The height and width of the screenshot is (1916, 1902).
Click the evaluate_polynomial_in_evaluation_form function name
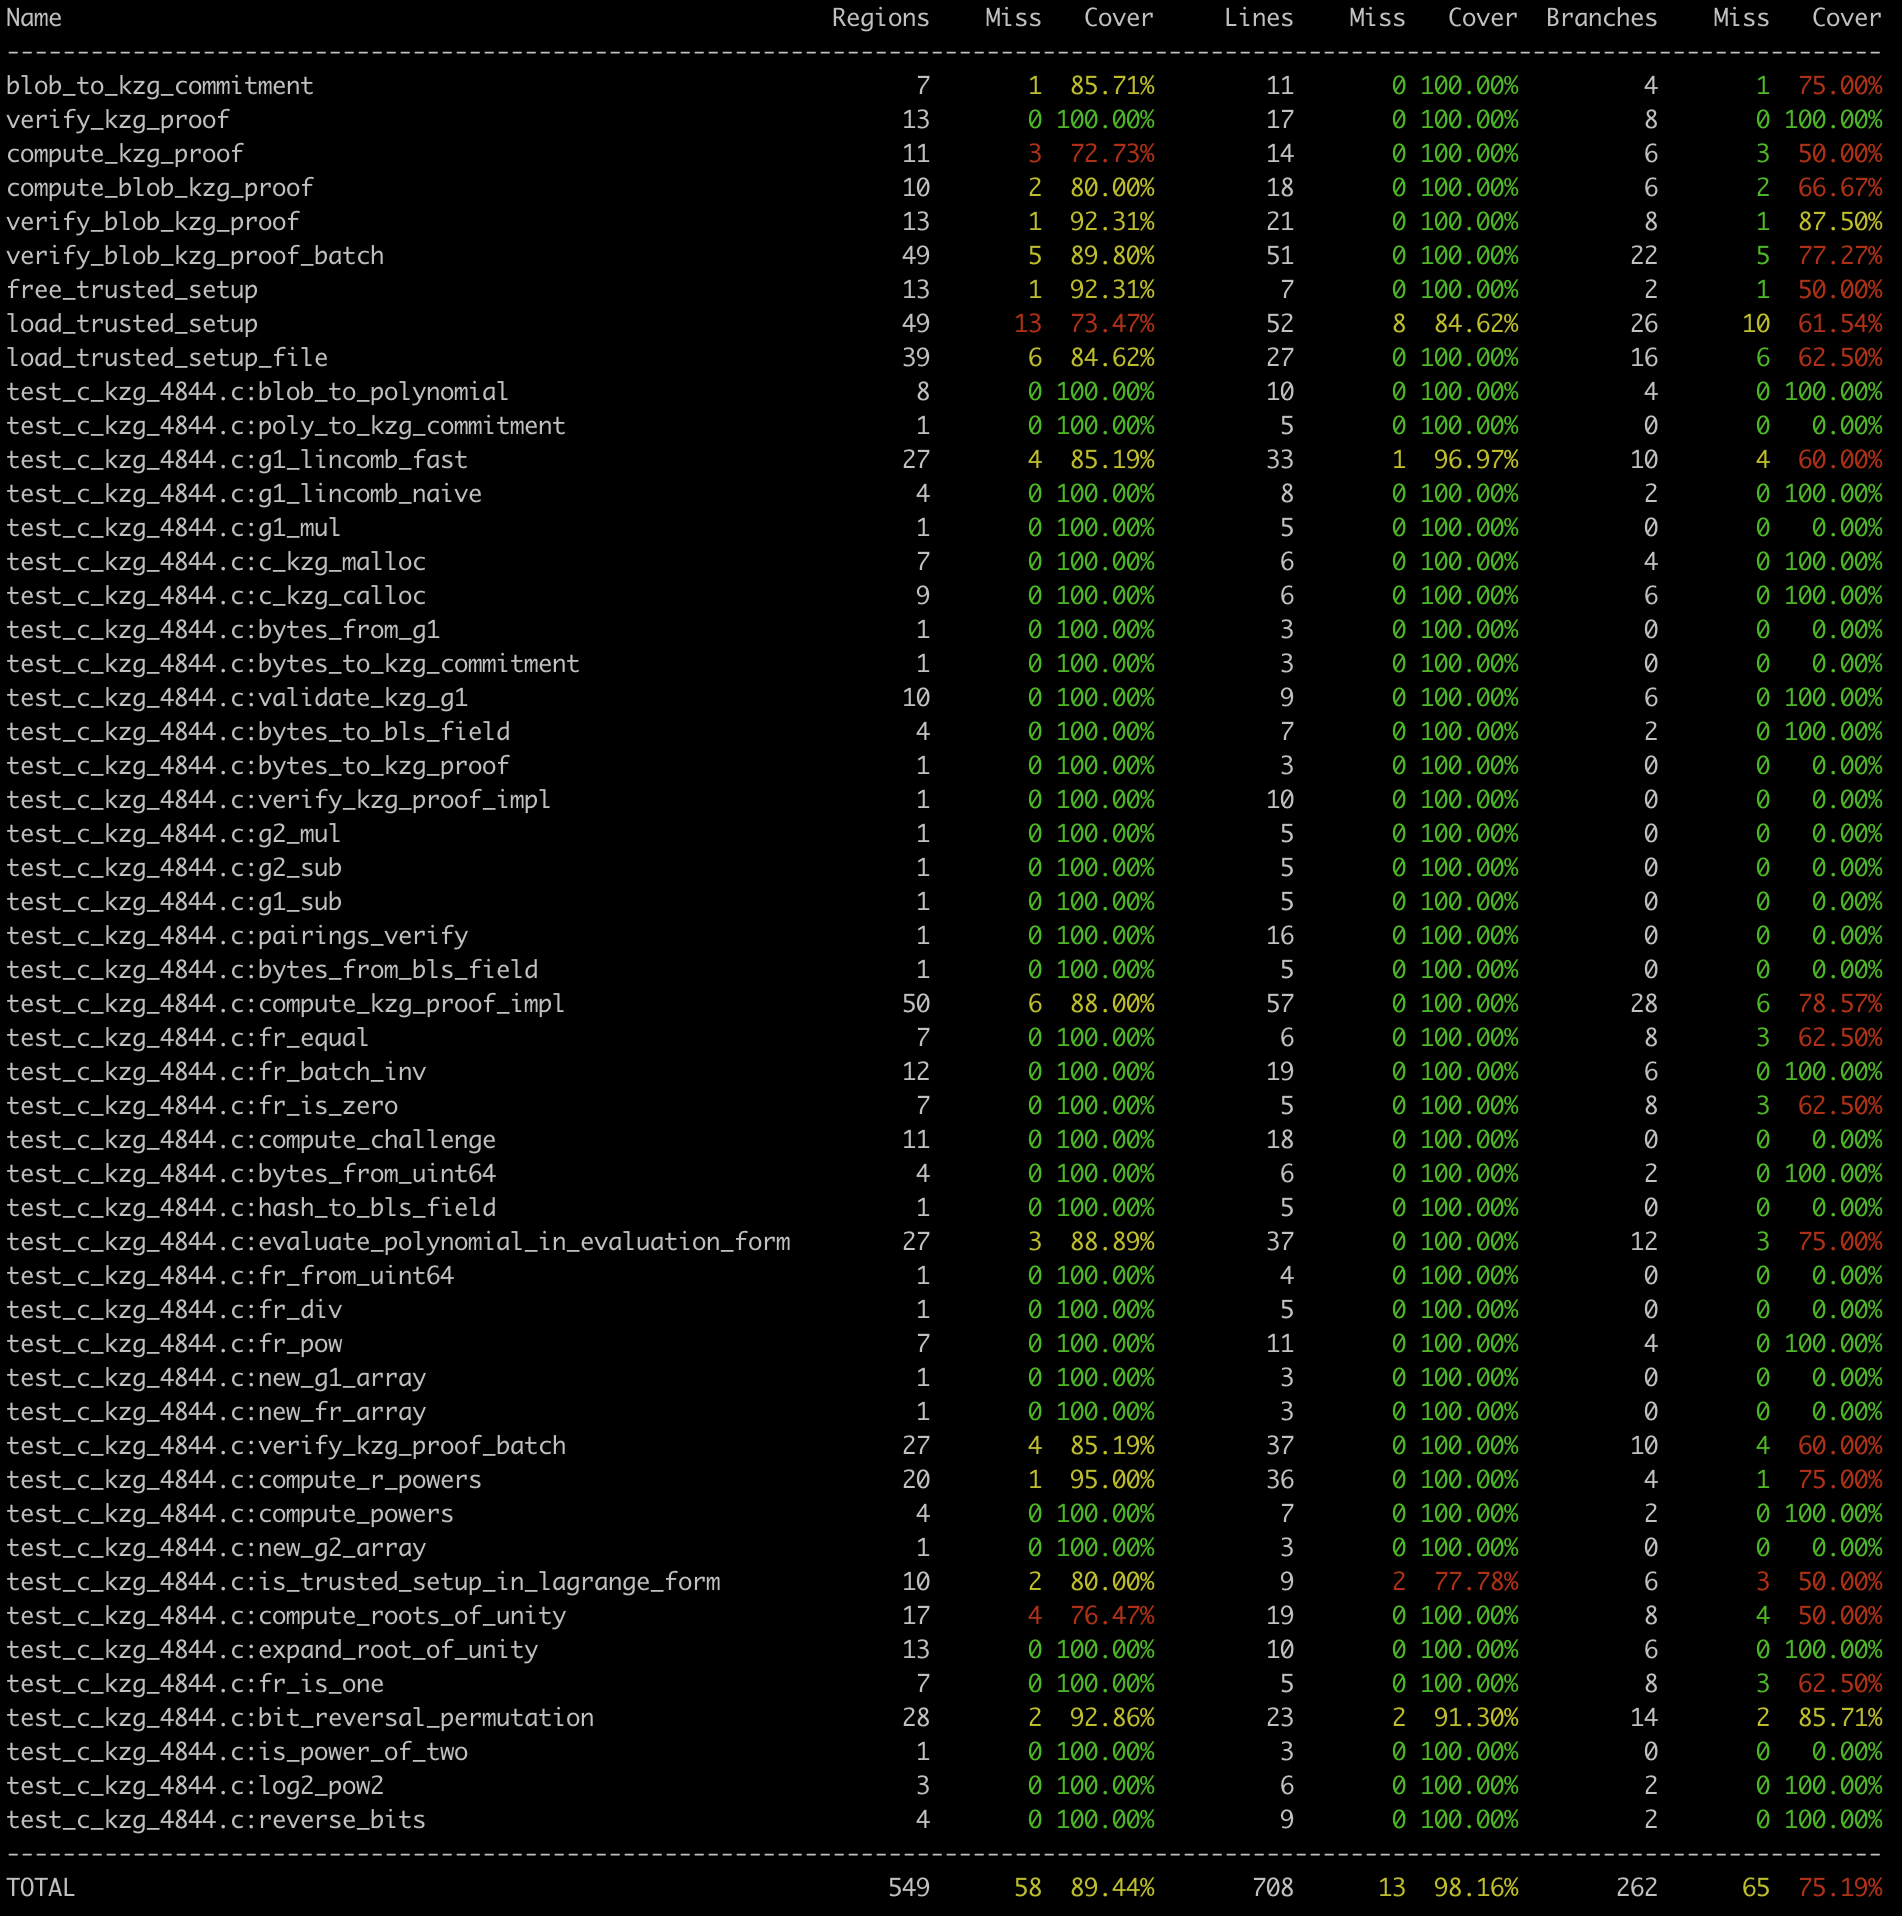point(398,1242)
